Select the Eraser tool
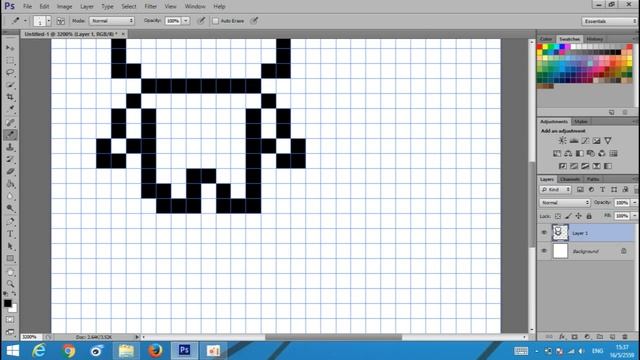This screenshot has height=360, width=640. [x=10, y=171]
